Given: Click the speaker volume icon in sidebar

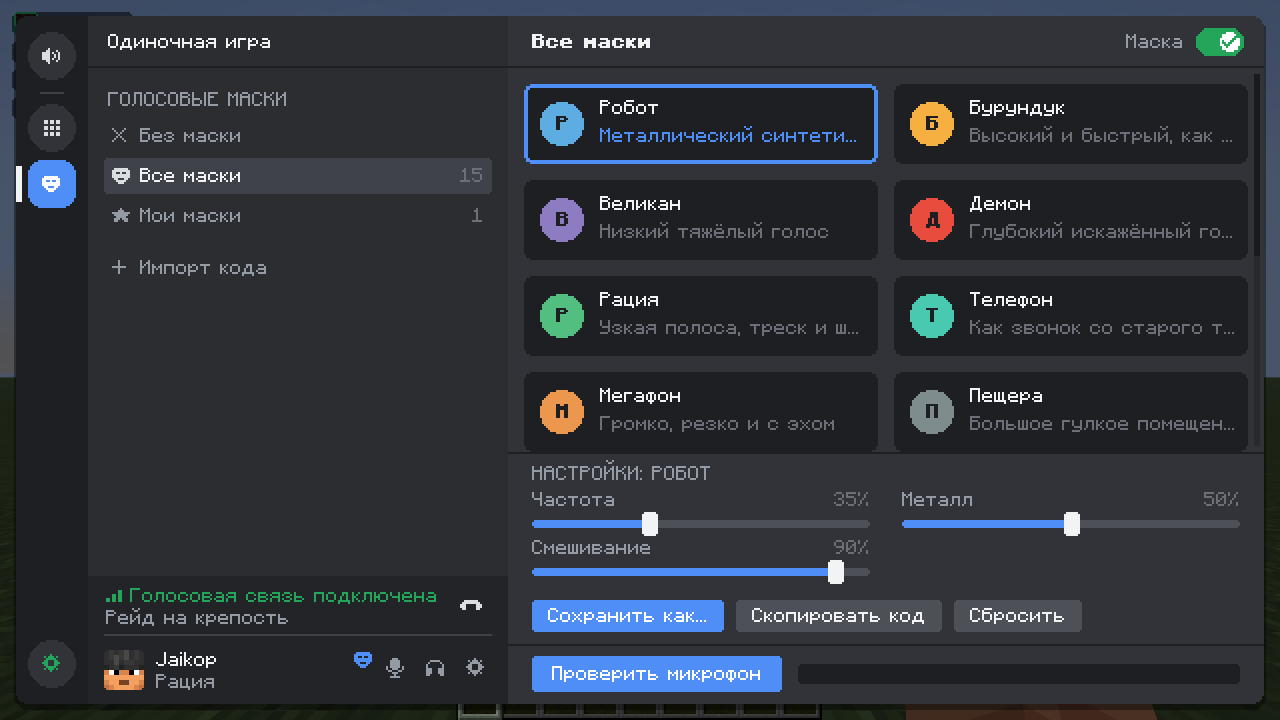Looking at the screenshot, I should [52, 56].
